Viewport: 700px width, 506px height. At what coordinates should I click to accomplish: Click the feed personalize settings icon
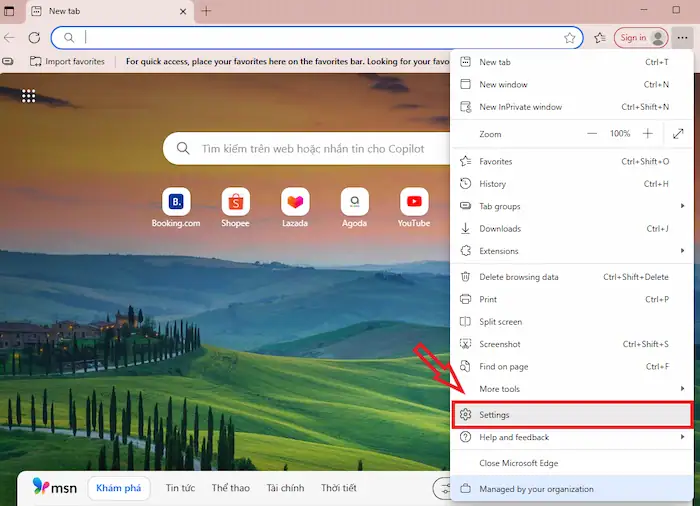click(x=443, y=488)
